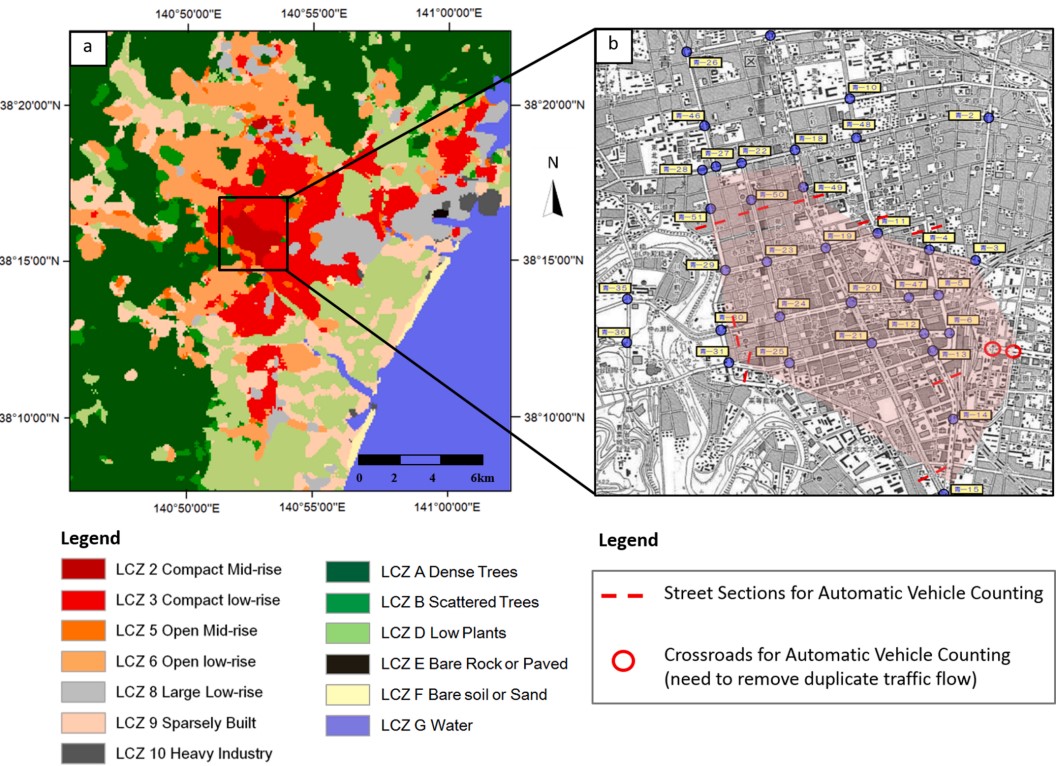Click the yellow label 48 on map b
The image size is (1062, 766).
[x=859, y=125]
